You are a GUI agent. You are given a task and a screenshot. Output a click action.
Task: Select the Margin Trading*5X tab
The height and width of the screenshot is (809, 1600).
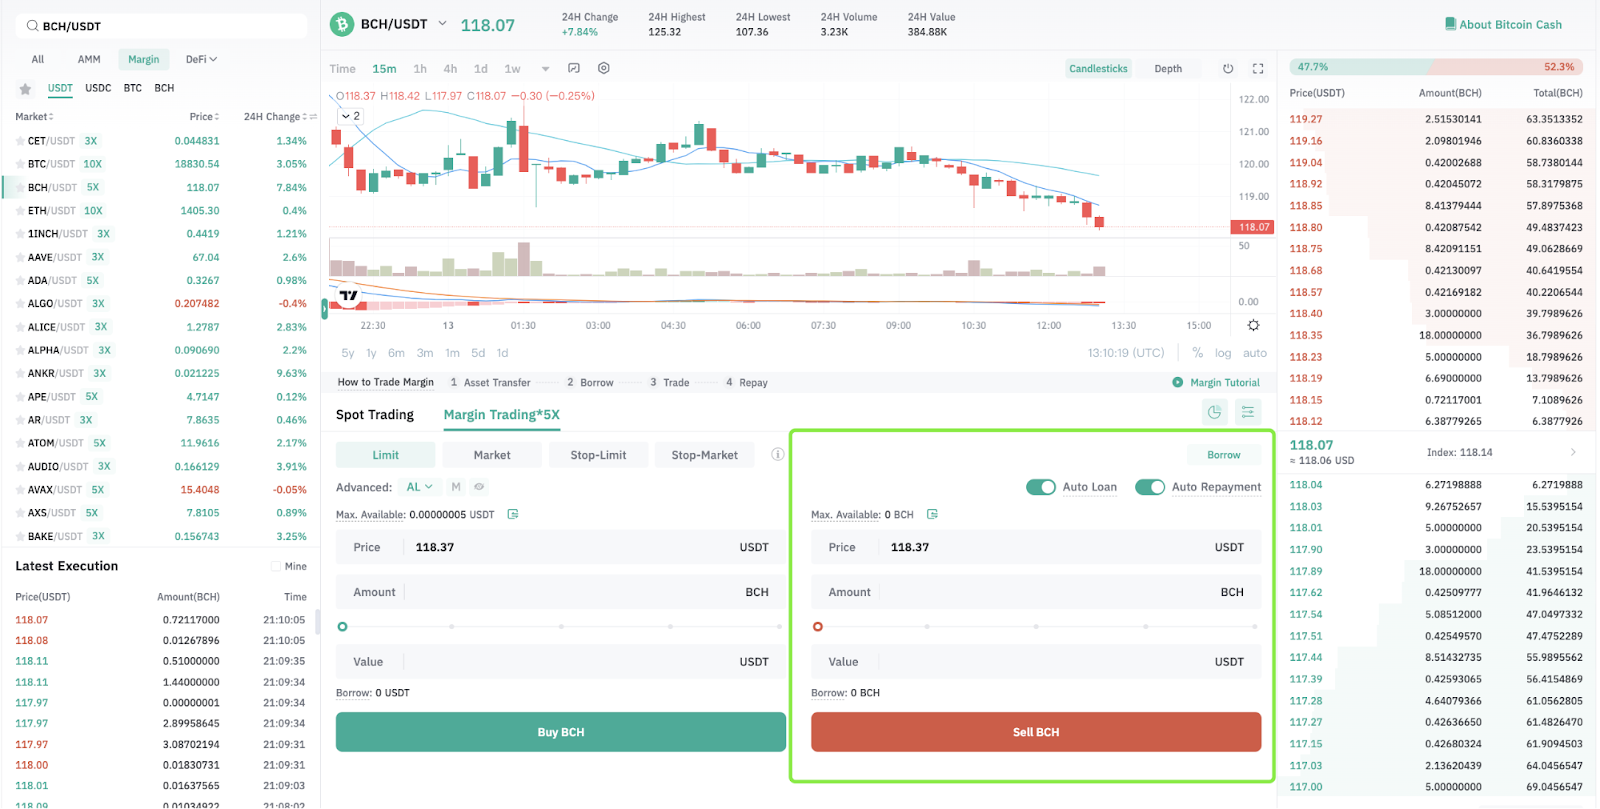[502, 415]
